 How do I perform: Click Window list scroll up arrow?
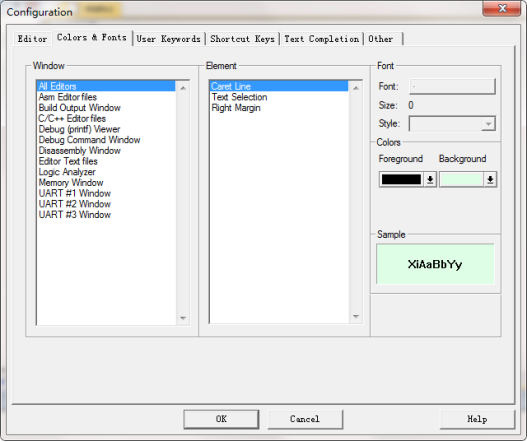point(183,88)
